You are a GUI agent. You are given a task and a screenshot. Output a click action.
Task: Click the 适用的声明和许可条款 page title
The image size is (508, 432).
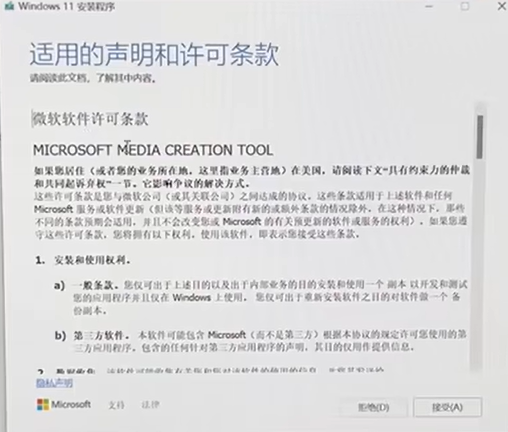tap(154, 54)
